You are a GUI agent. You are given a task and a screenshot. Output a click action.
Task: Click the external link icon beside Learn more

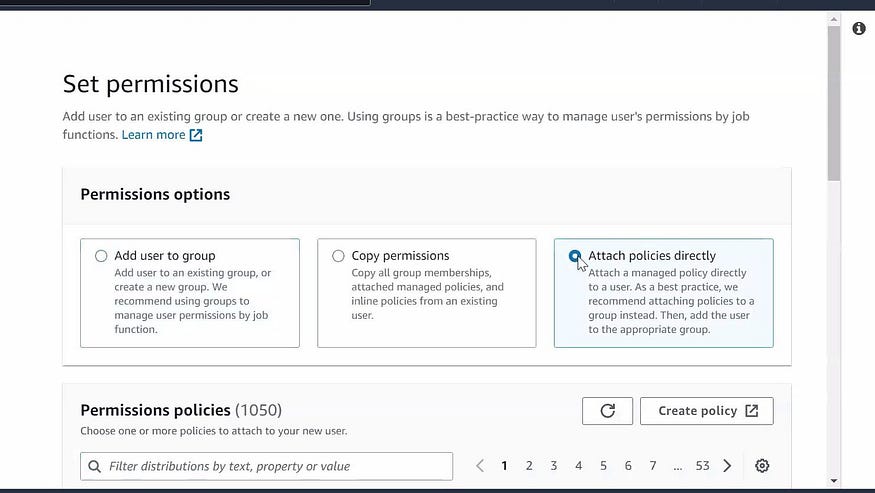(x=196, y=135)
